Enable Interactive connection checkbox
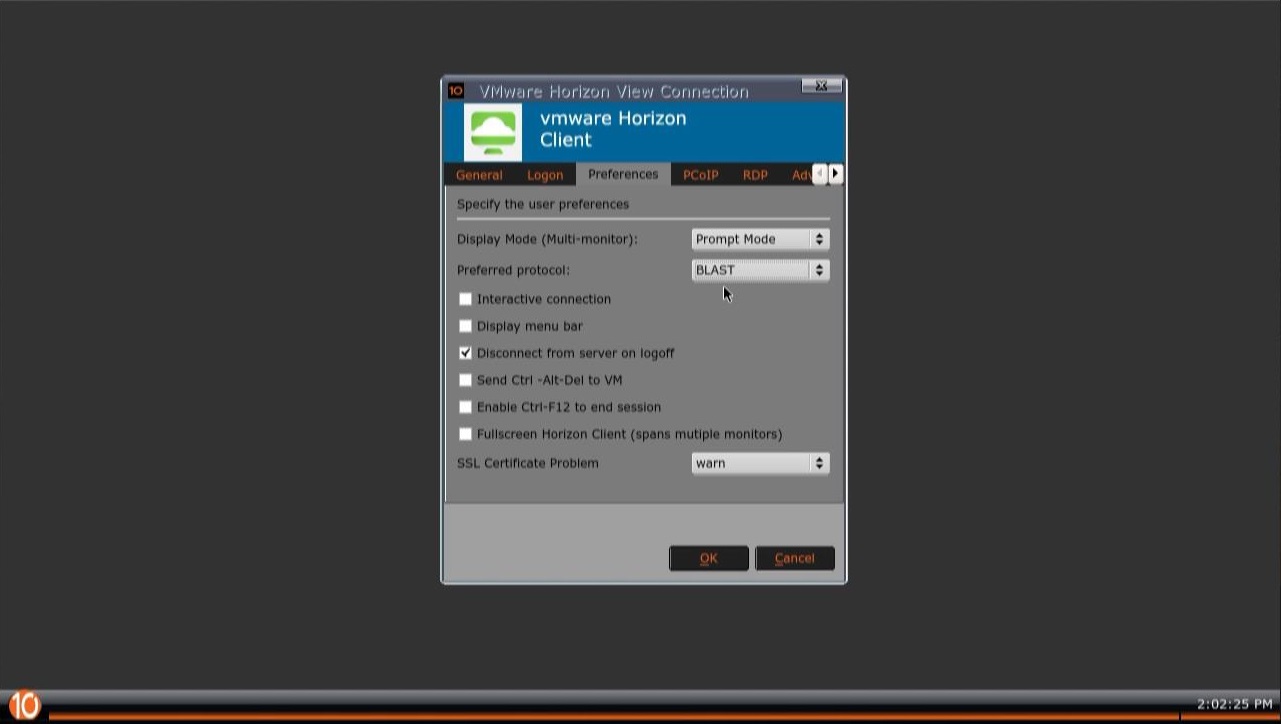Image resolution: width=1281 pixels, height=724 pixels. (x=465, y=299)
